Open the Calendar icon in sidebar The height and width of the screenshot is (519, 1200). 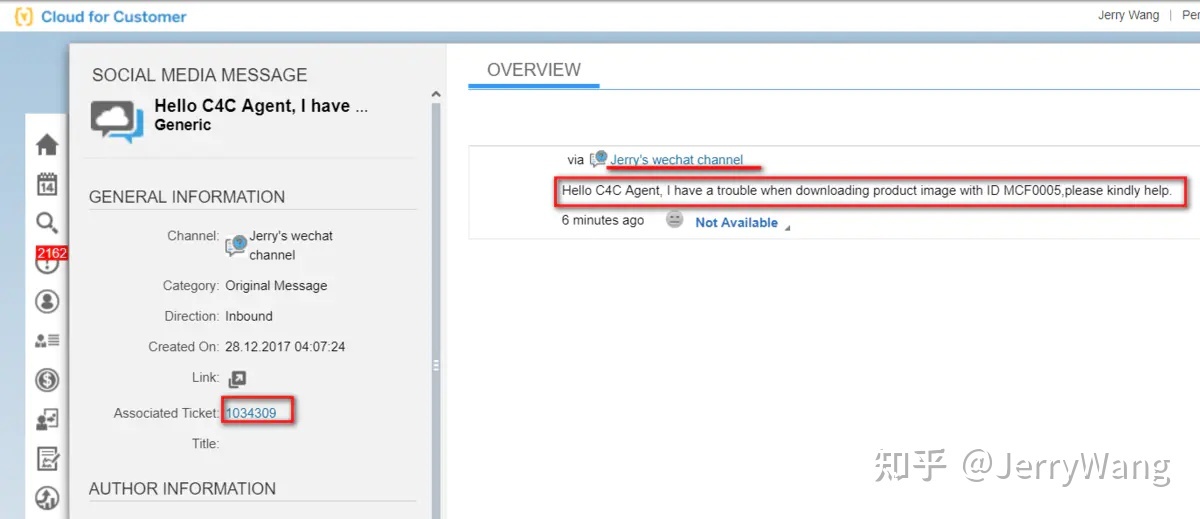point(47,184)
